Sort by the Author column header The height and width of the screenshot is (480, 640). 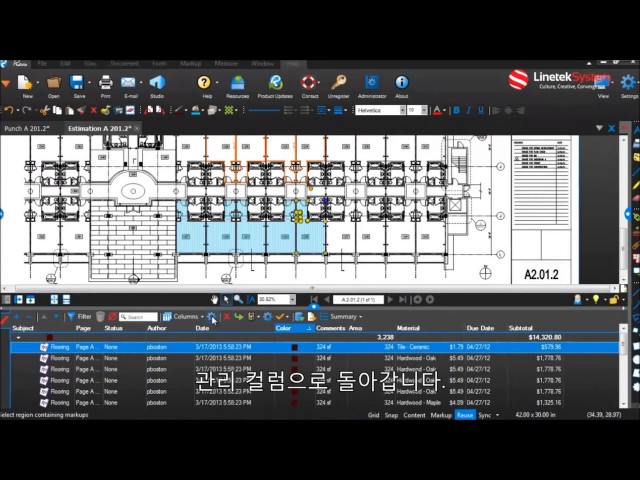(157, 328)
